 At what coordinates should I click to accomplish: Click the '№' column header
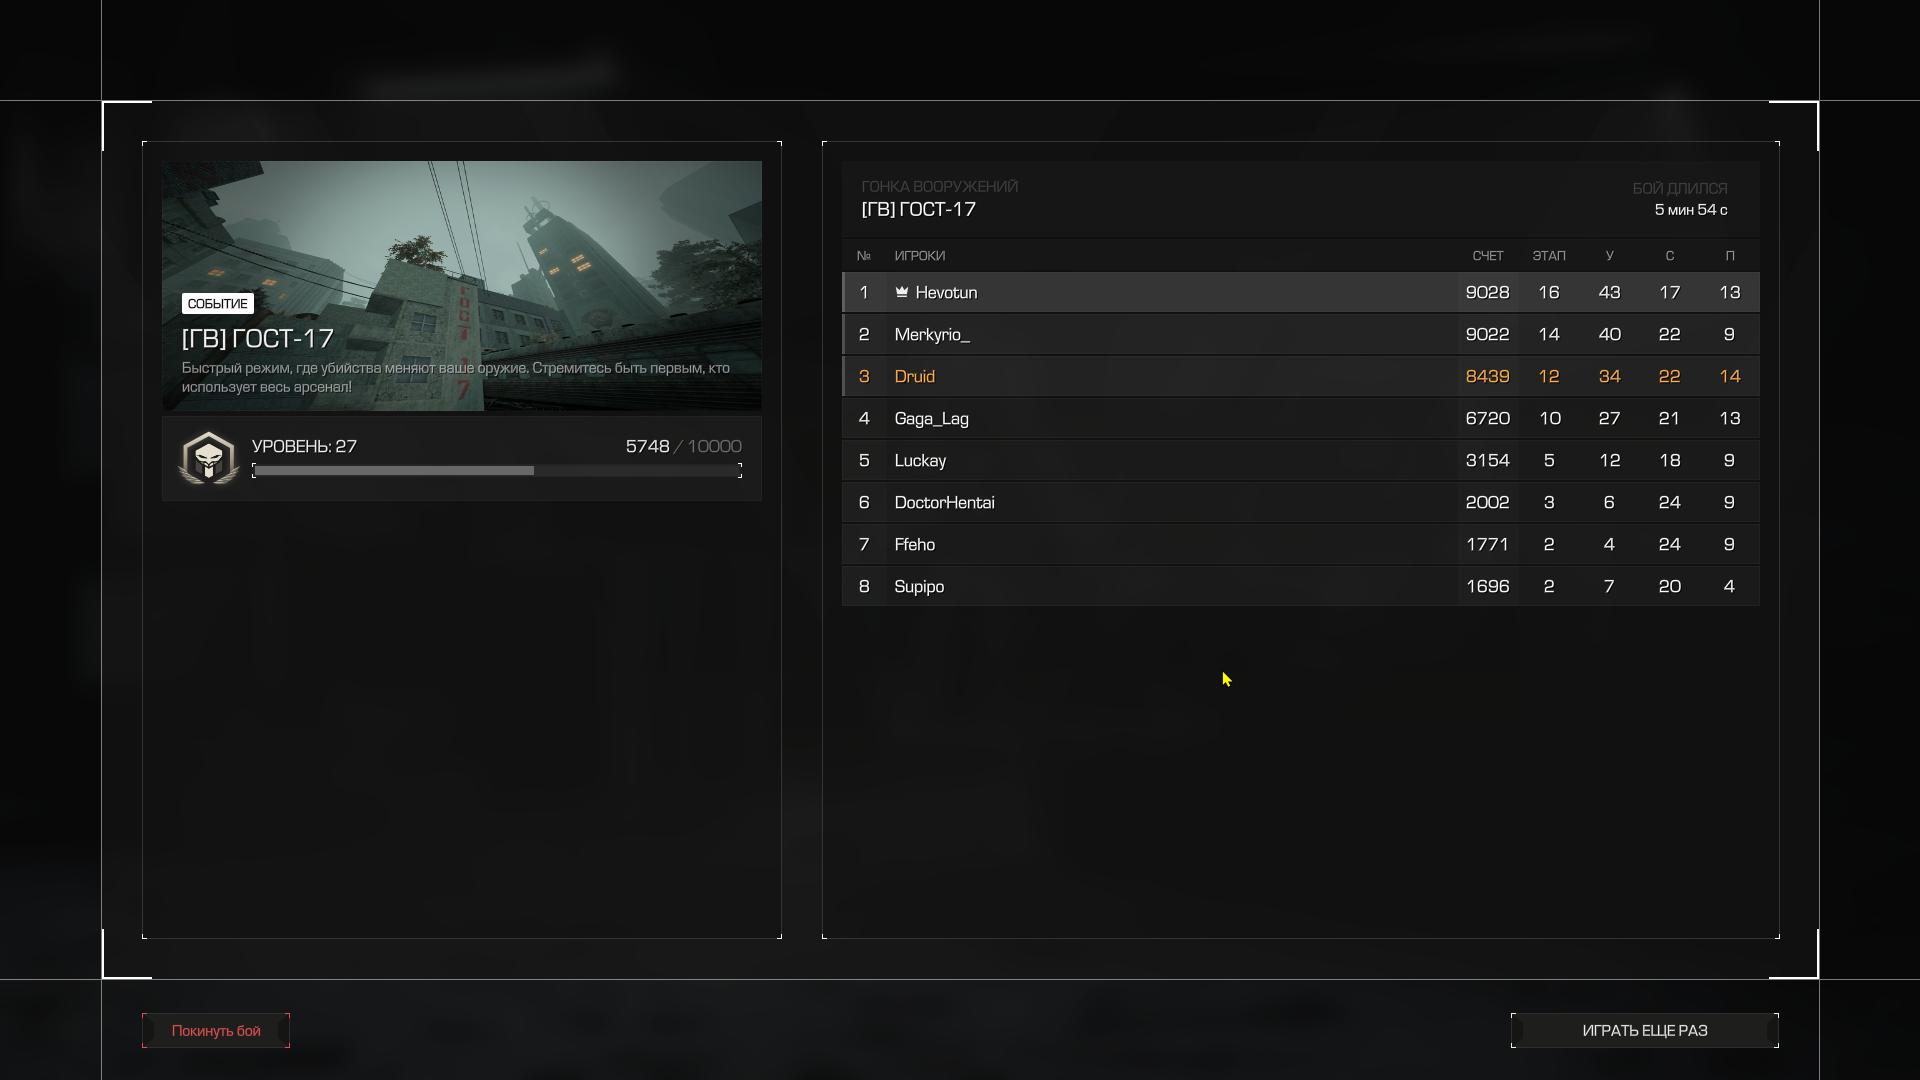(x=864, y=256)
